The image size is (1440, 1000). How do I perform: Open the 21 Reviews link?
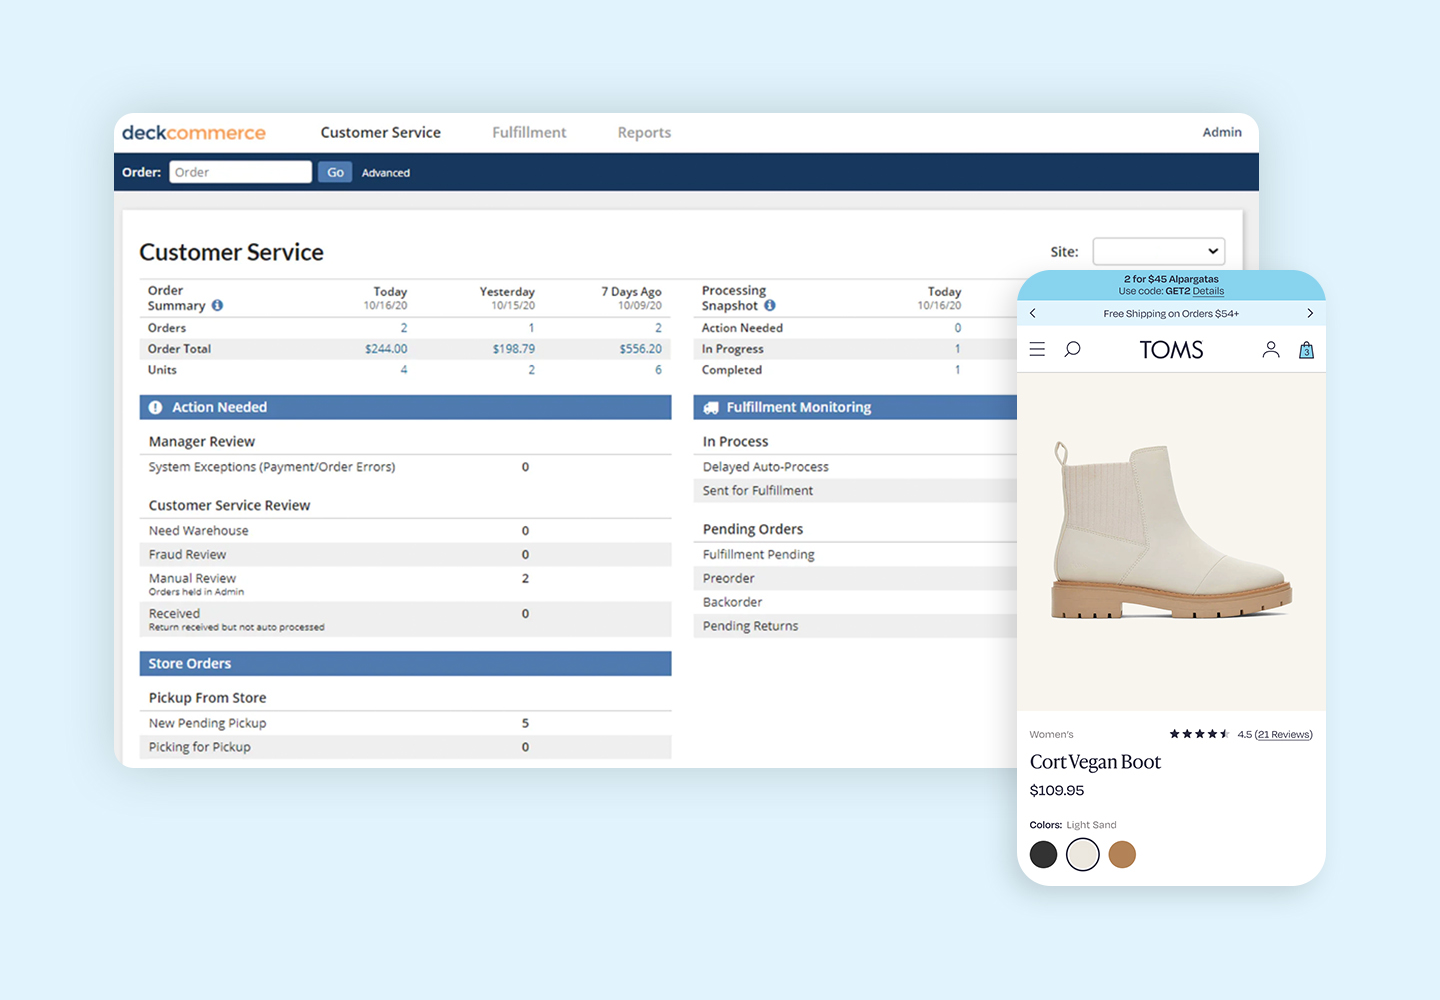pyautogui.click(x=1284, y=734)
